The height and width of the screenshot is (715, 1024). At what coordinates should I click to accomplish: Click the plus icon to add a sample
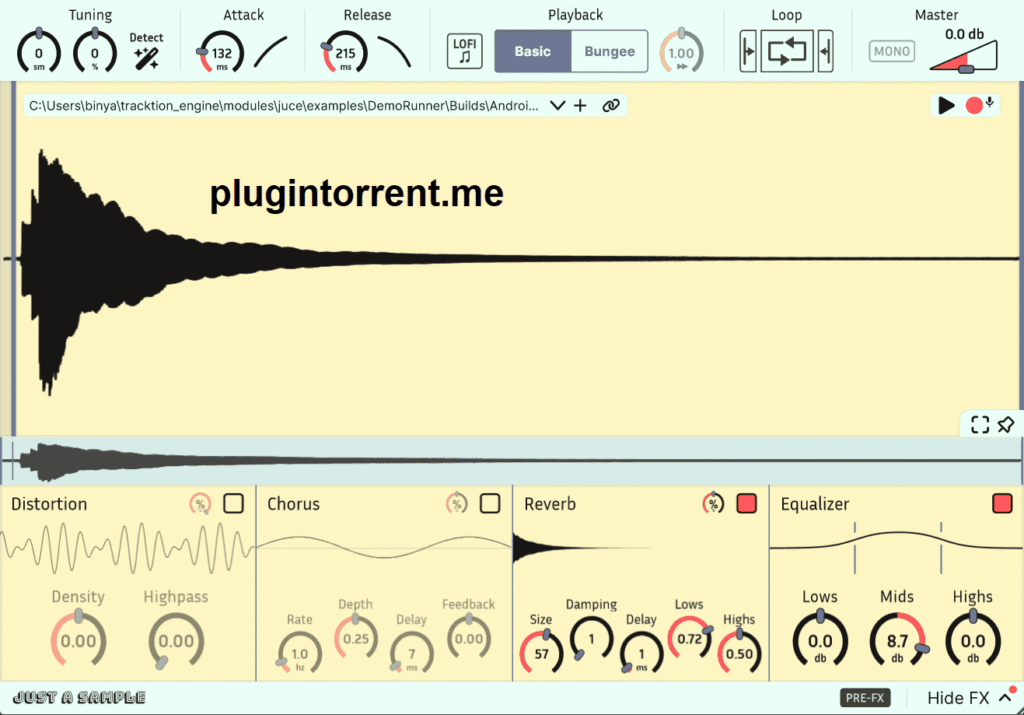point(580,105)
